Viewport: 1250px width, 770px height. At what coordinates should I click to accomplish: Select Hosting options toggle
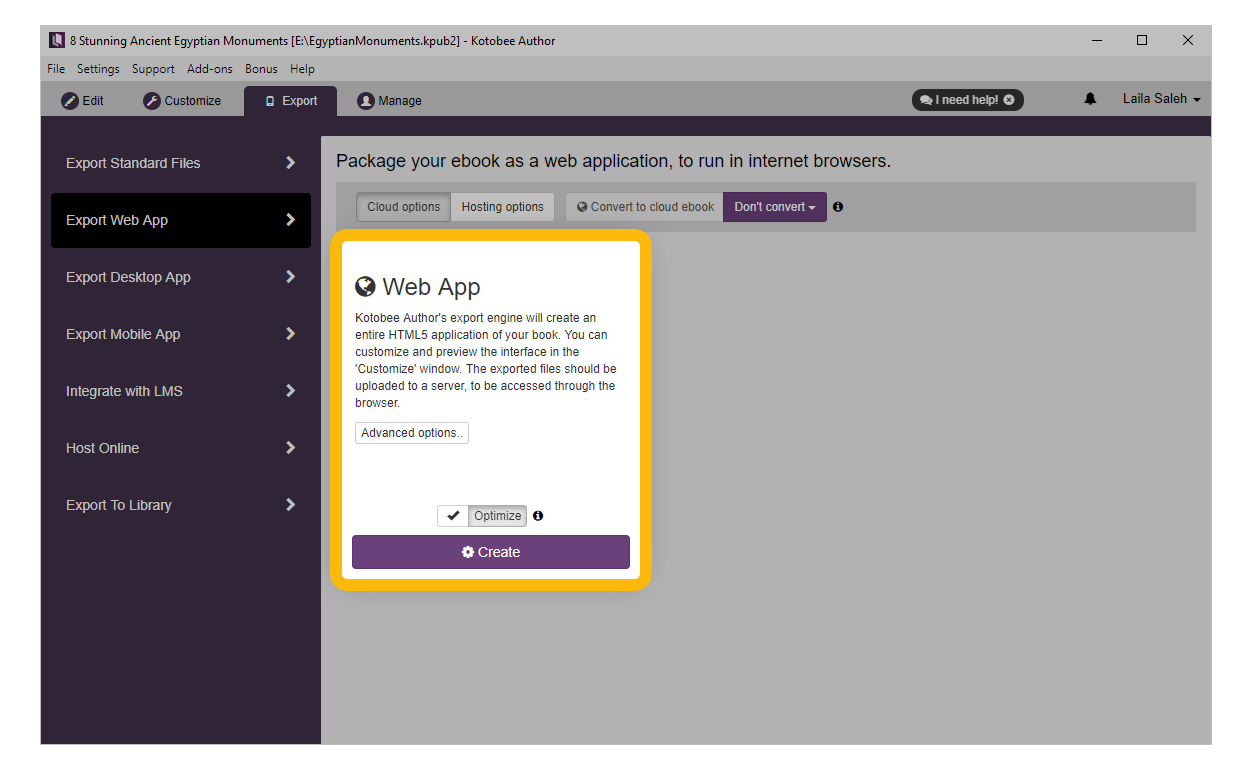(502, 207)
